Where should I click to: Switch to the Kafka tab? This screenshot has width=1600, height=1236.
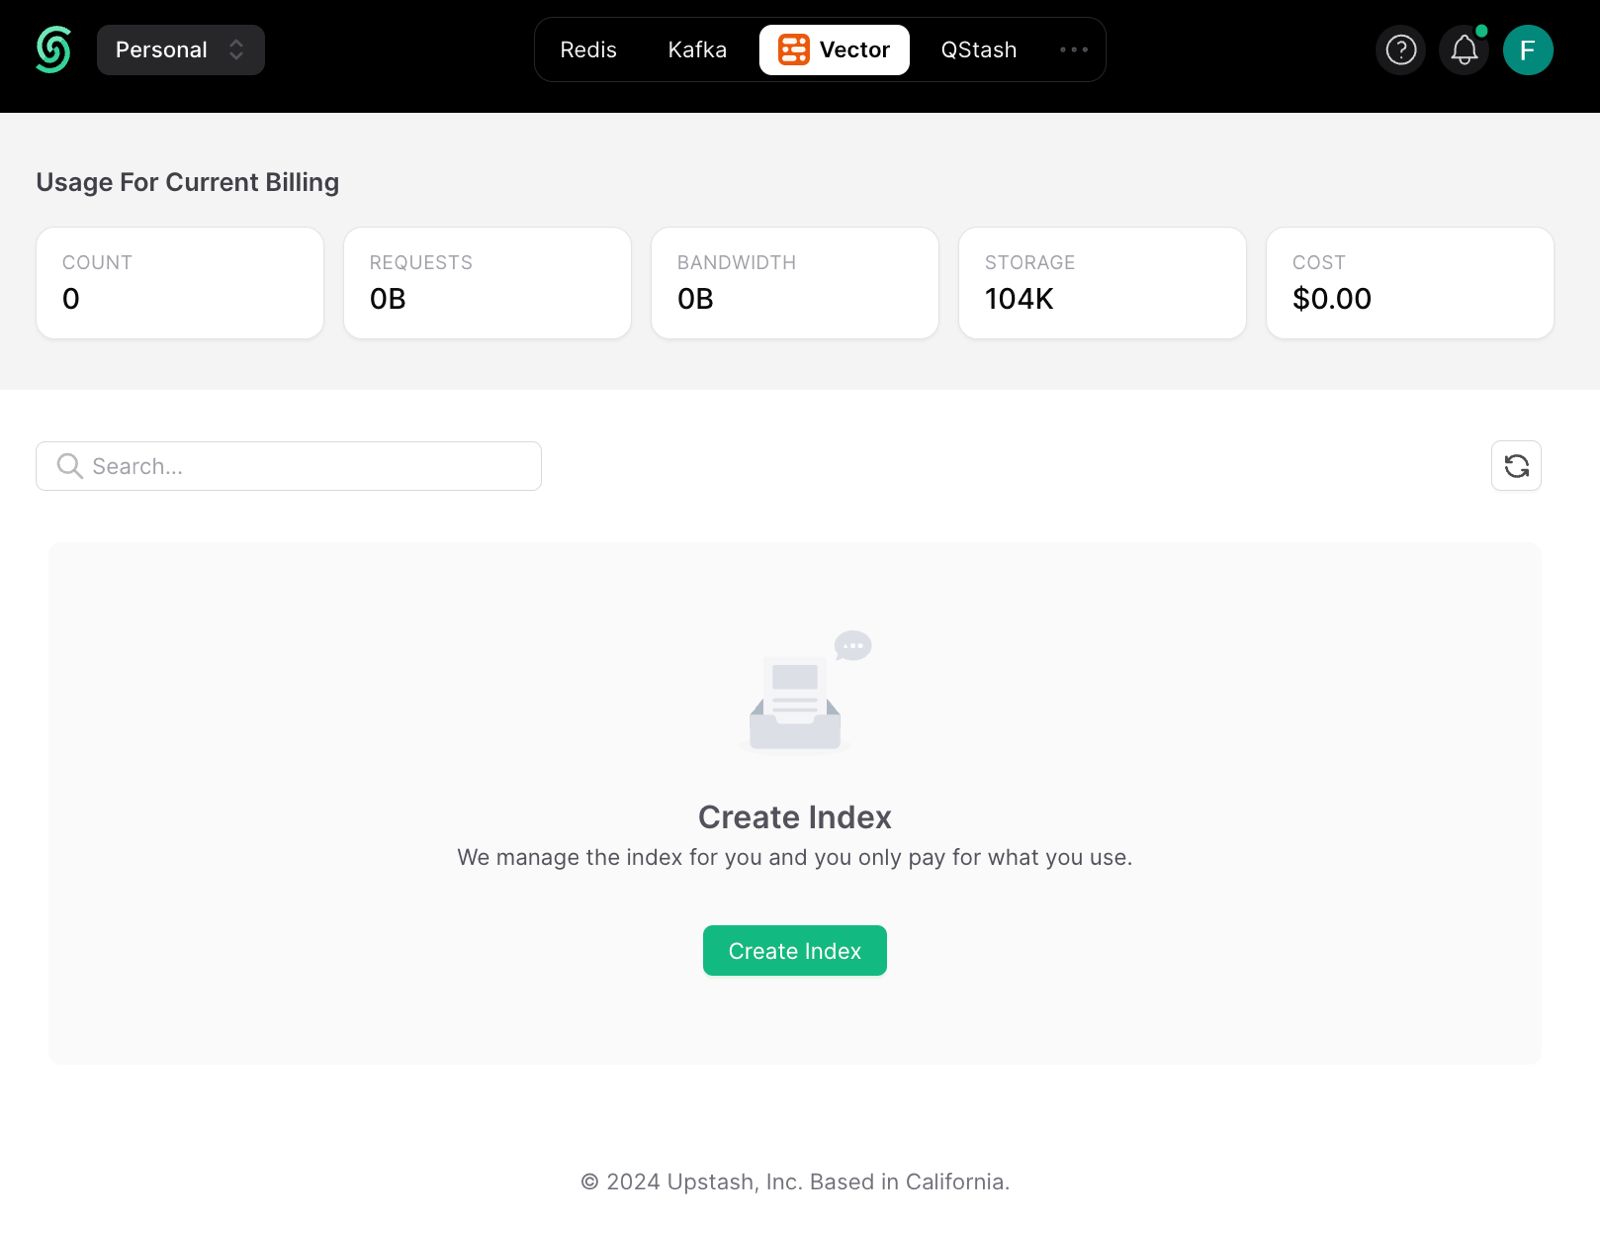pos(697,50)
